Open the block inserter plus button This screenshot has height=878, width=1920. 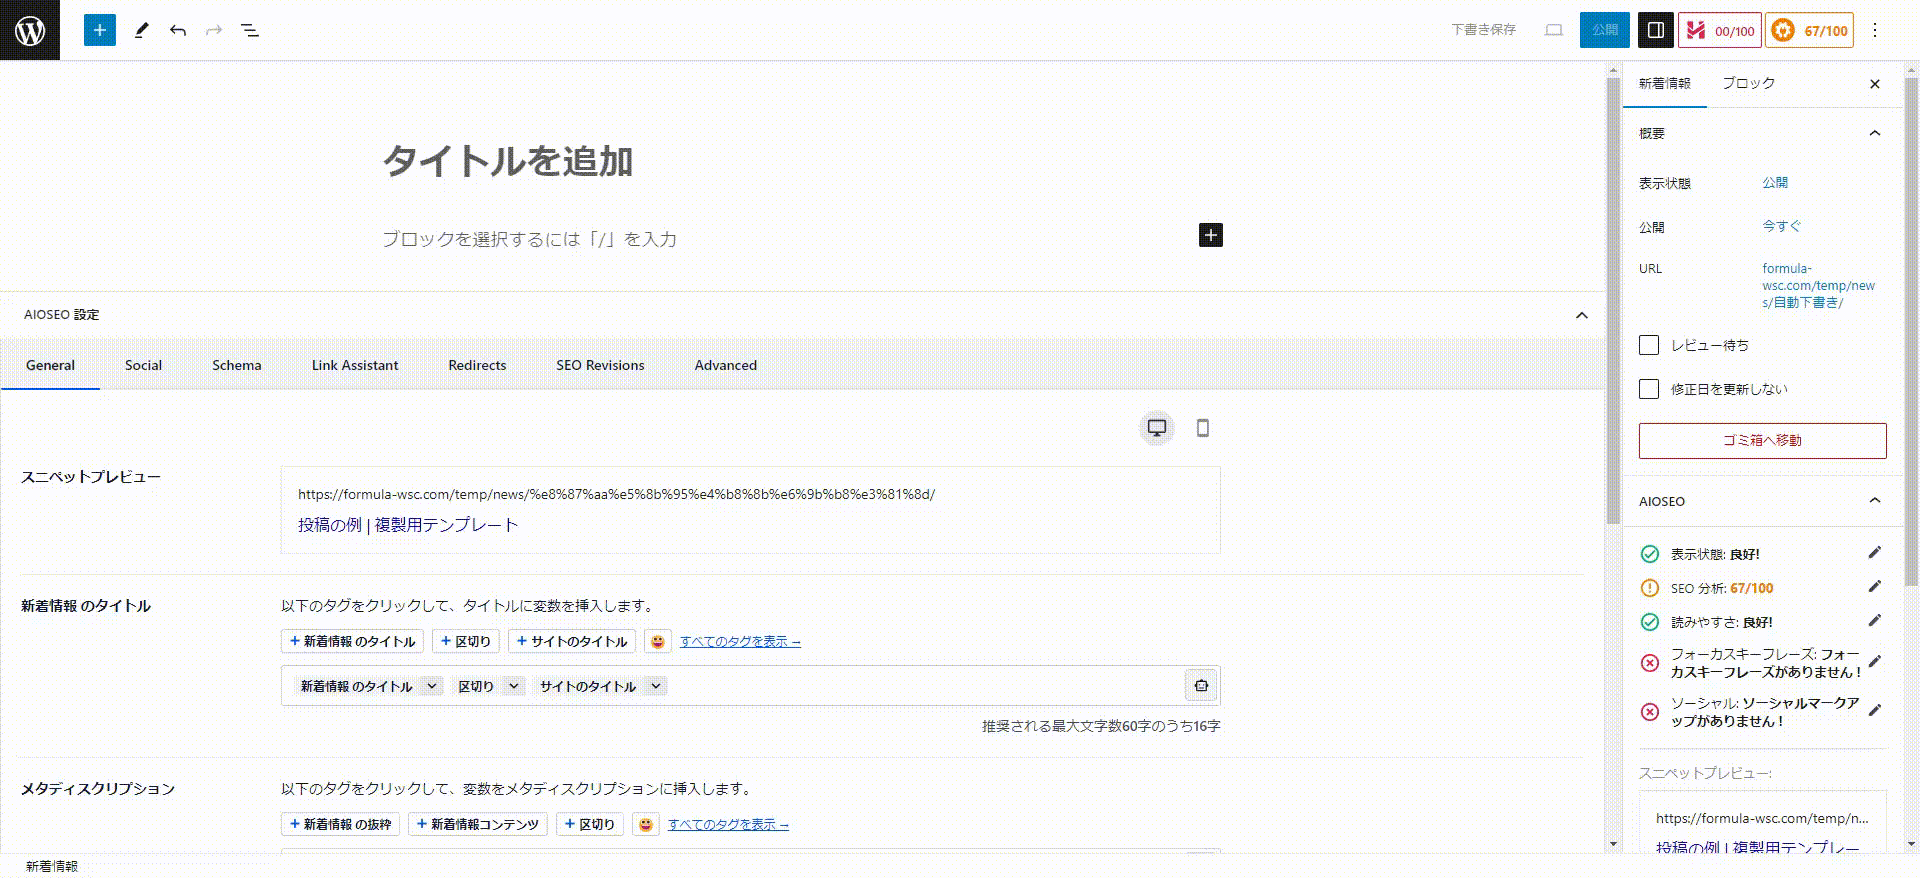click(99, 30)
